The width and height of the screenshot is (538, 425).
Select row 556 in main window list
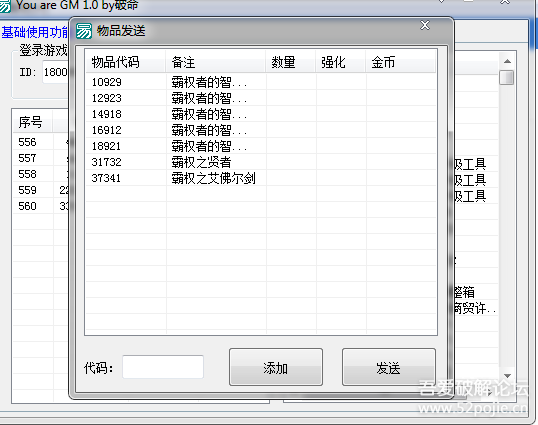[x=40, y=142]
